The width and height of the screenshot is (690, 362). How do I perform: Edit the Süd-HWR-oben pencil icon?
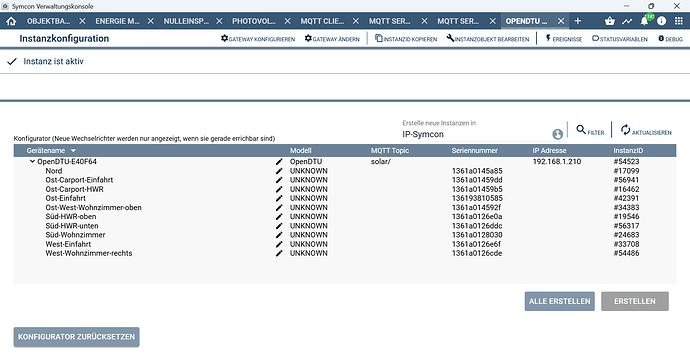[x=279, y=217]
